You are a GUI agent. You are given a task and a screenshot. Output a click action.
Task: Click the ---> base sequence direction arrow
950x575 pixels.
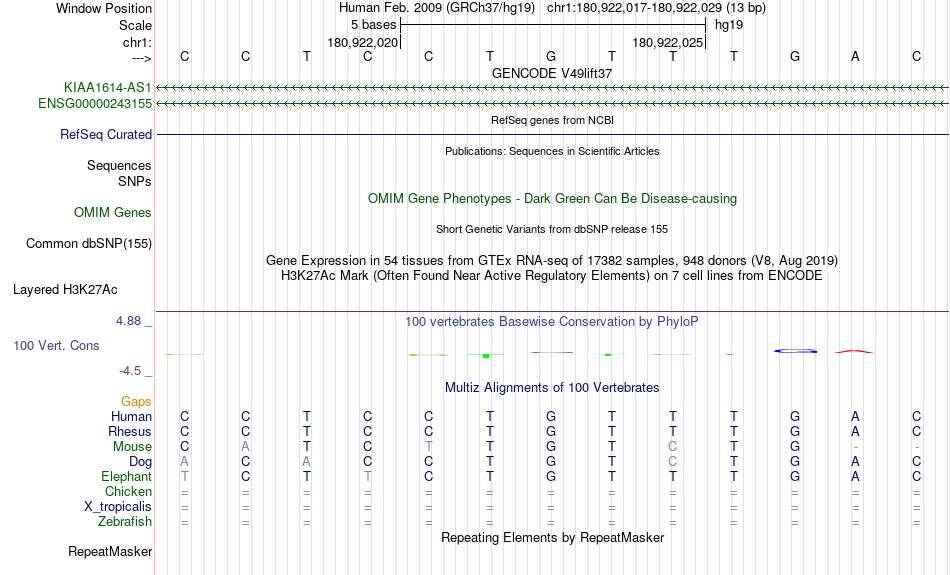point(142,58)
